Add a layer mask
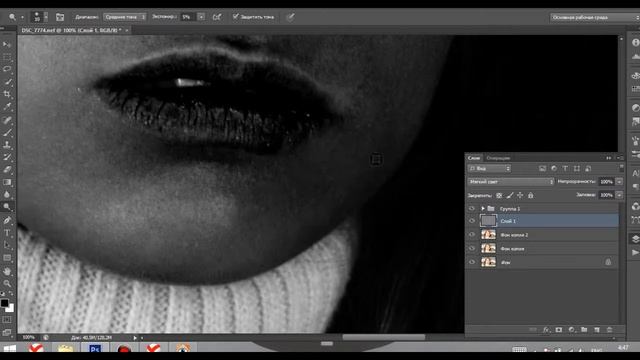The width and height of the screenshot is (640, 360). pyautogui.click(x=559, y=330)
